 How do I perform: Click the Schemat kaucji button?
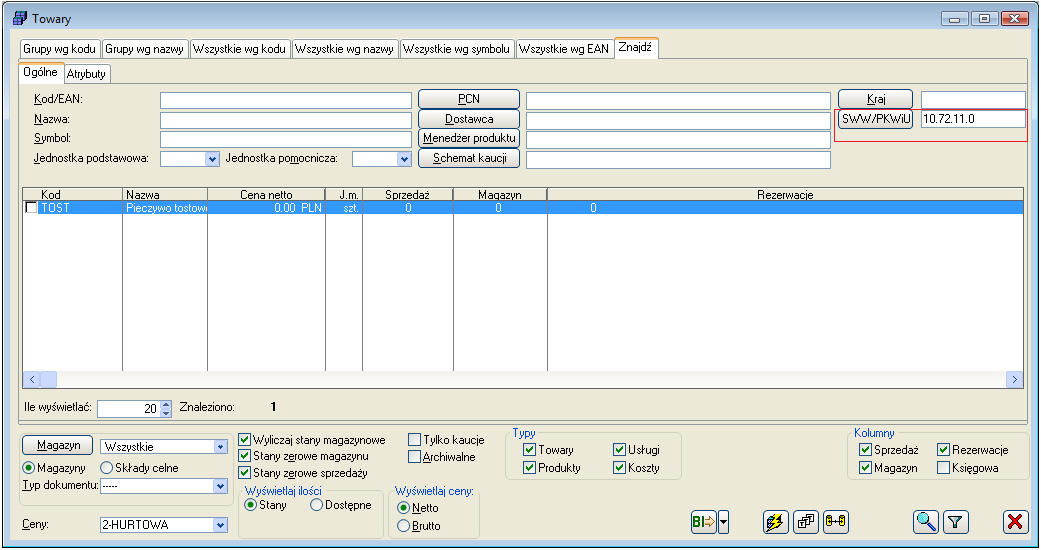469,158
